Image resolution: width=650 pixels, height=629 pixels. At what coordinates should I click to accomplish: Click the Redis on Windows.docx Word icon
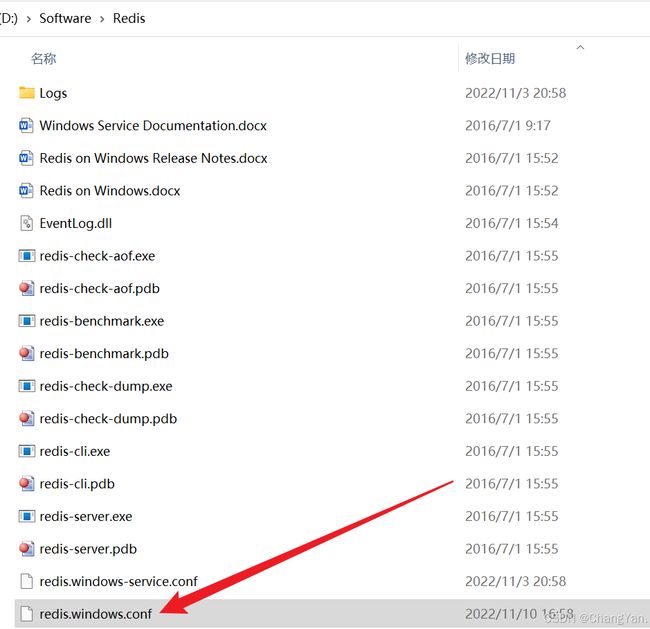[x=27, y=191]
